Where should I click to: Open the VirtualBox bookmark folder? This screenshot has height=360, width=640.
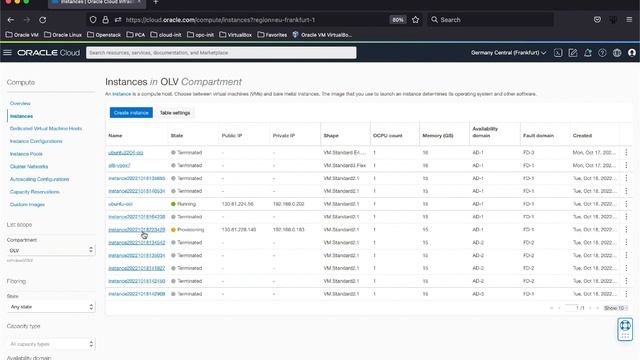click(236, 35)
